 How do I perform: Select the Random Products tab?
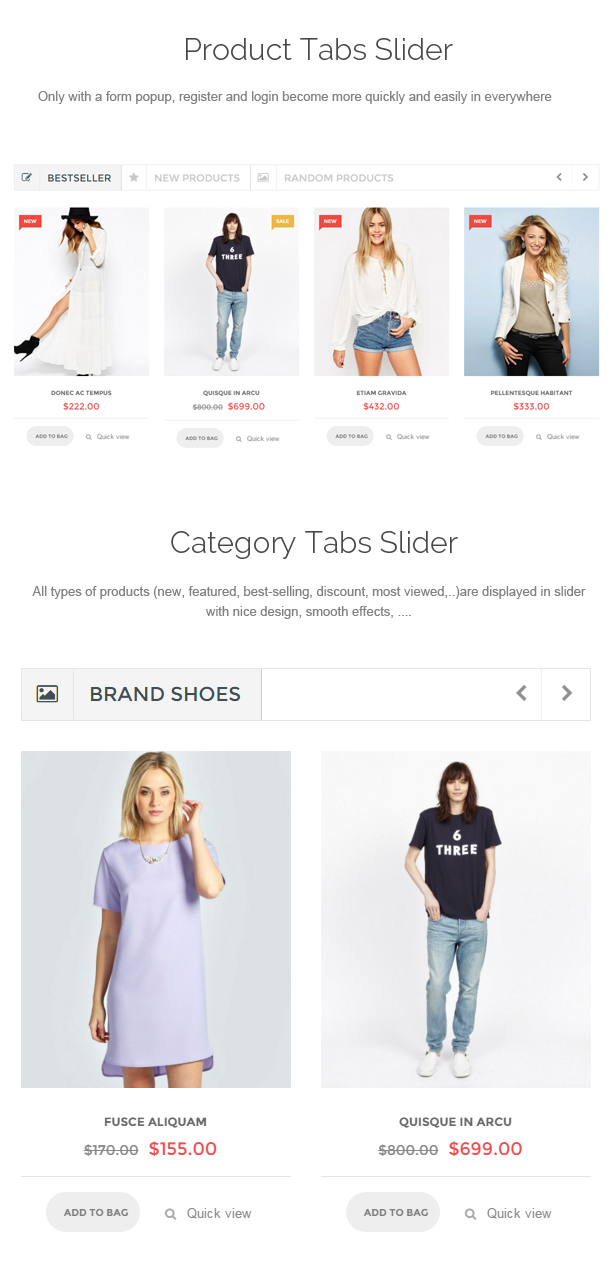click(339, 178)
